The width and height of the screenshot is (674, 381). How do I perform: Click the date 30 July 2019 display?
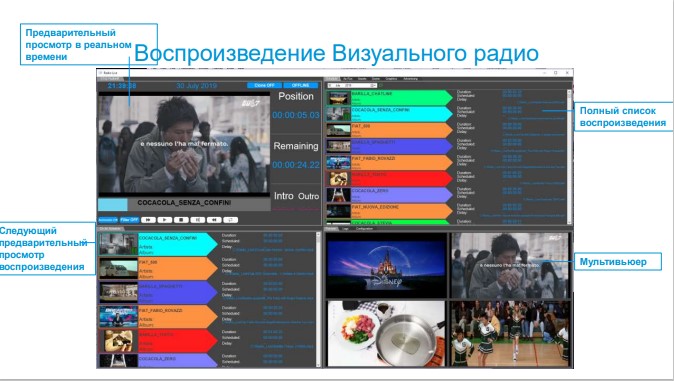(x=196, y=86)
